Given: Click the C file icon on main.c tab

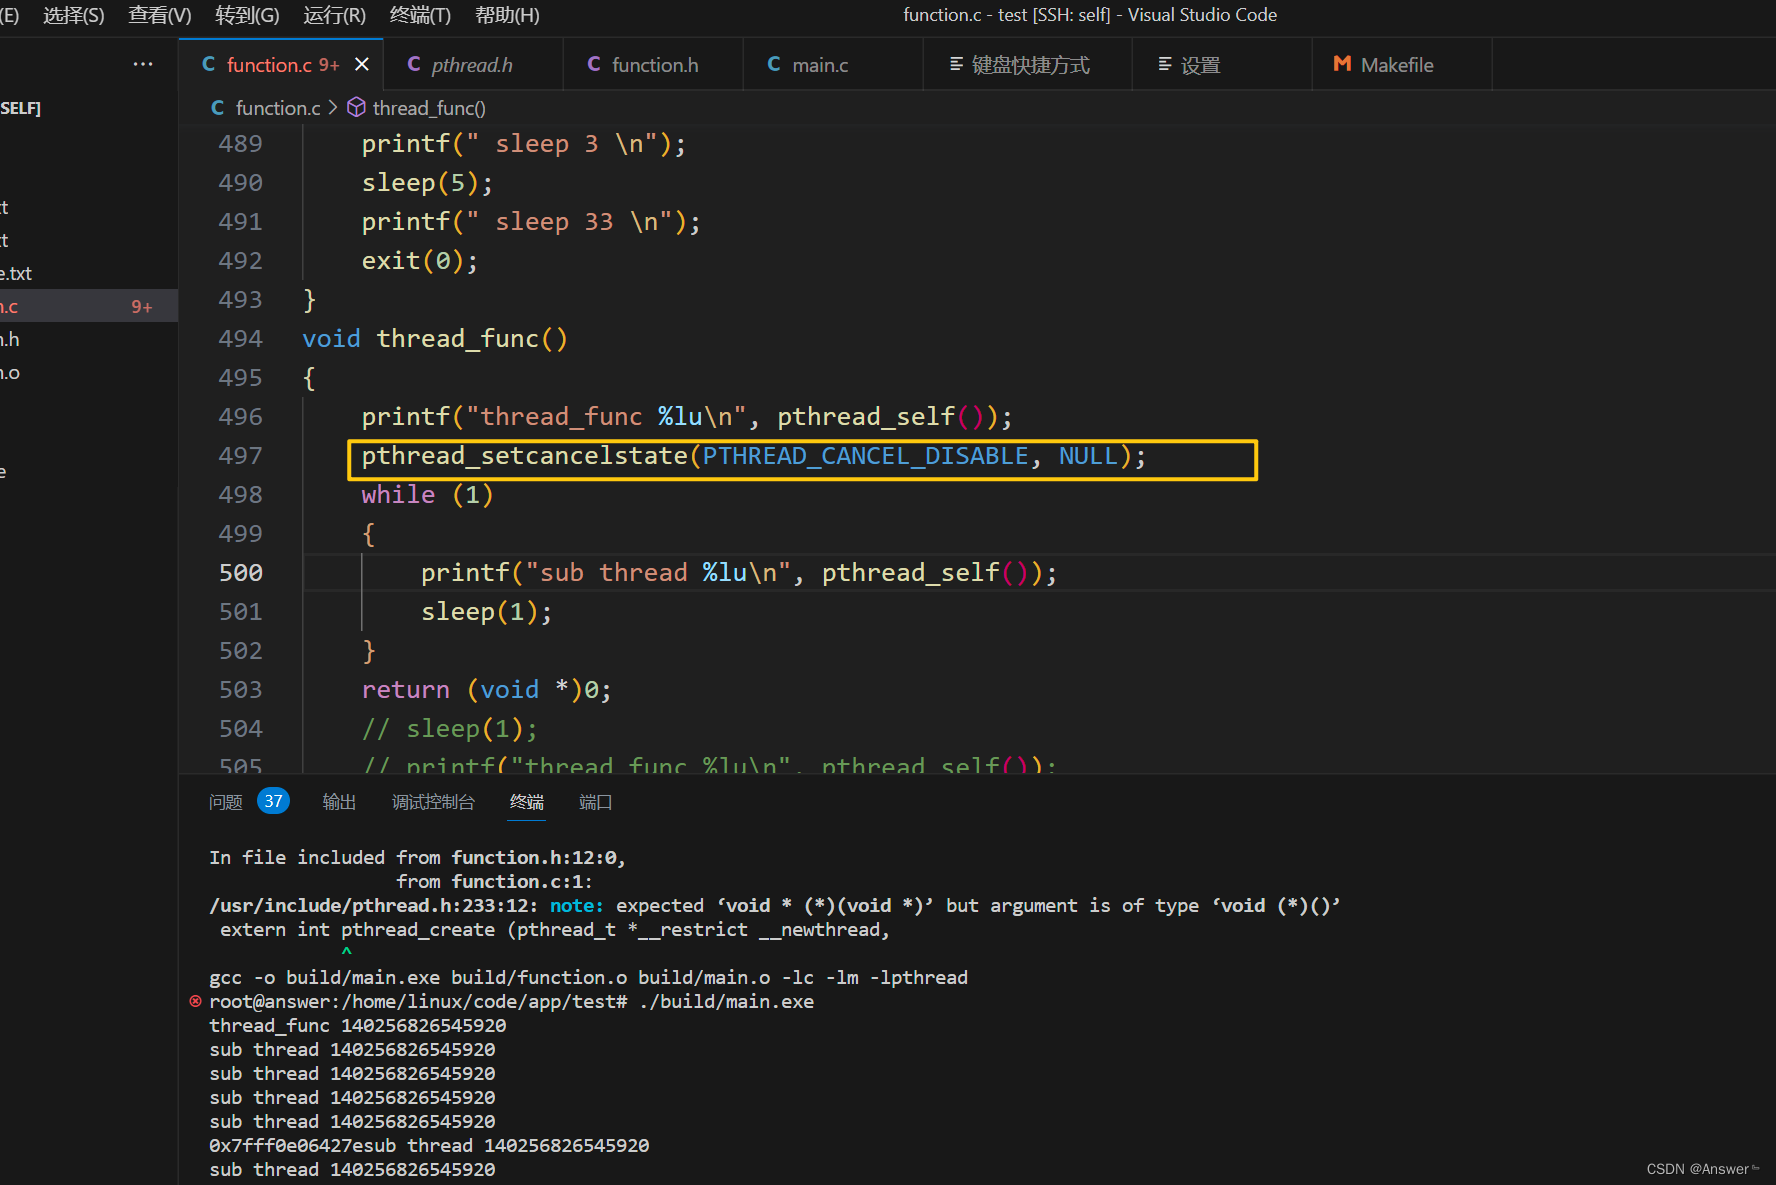Looking at the screenshot, I should tap(774, 64).
